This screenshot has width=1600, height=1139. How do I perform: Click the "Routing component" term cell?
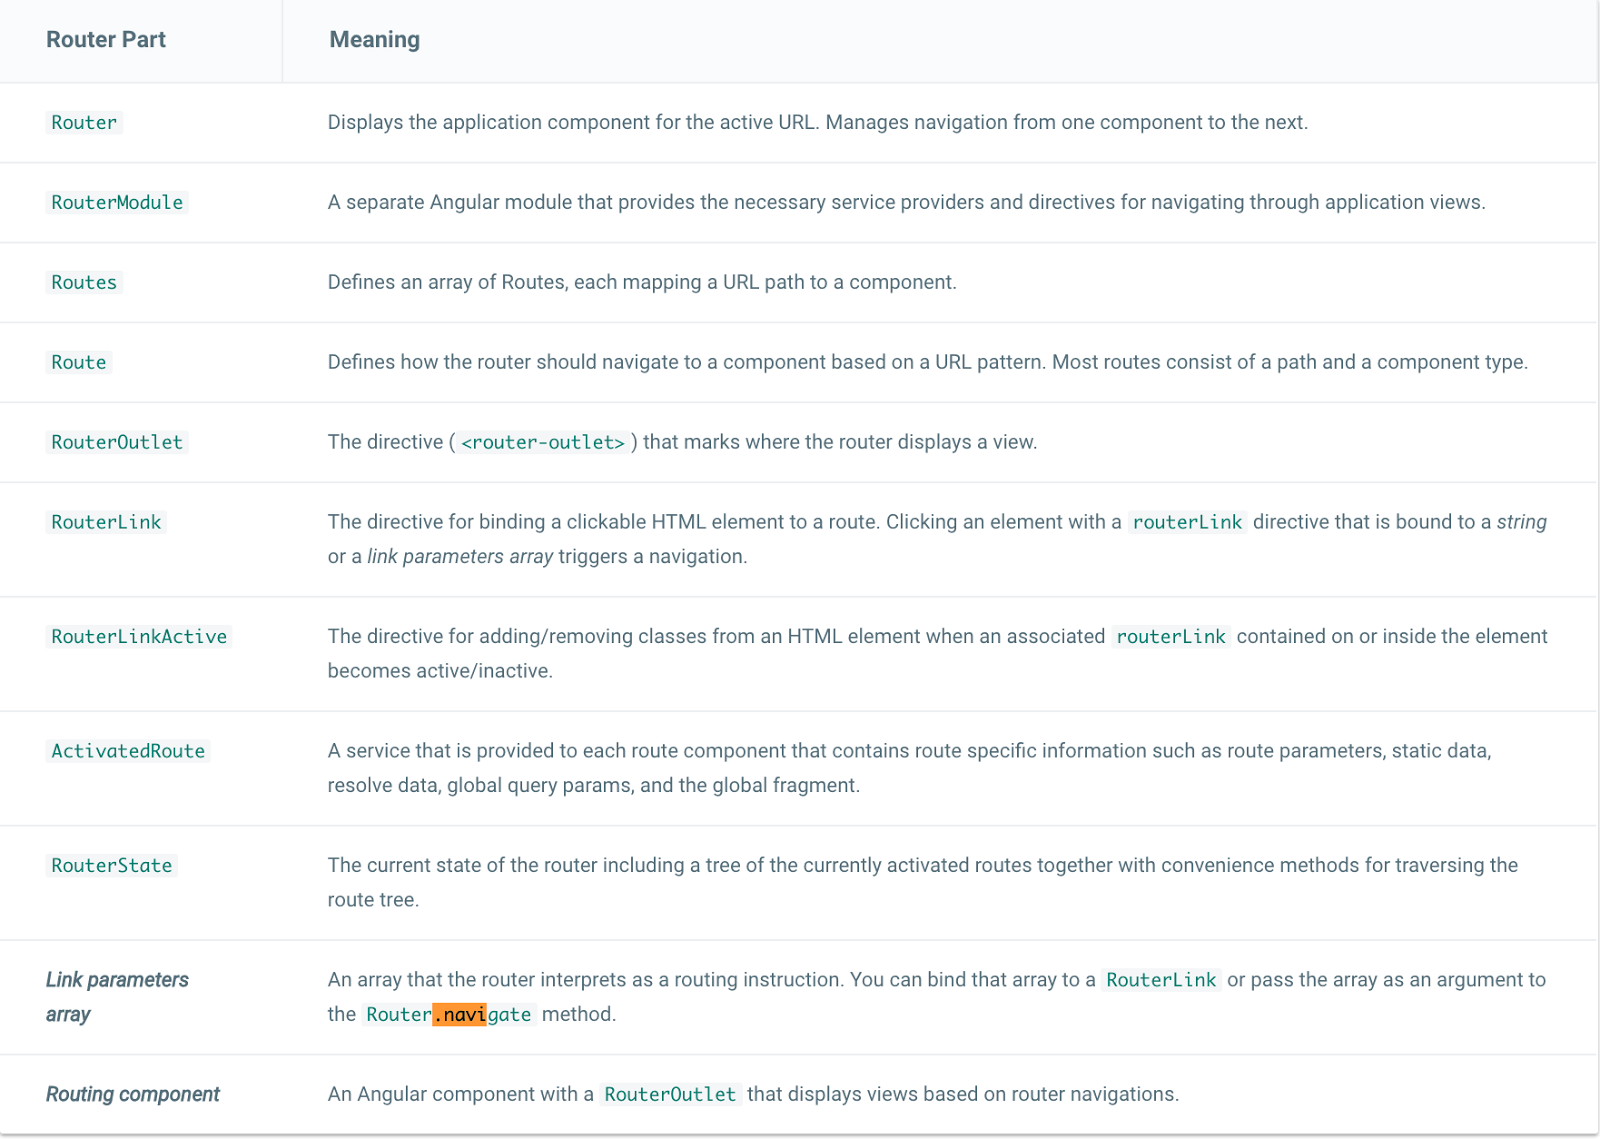pos(133,1095)
